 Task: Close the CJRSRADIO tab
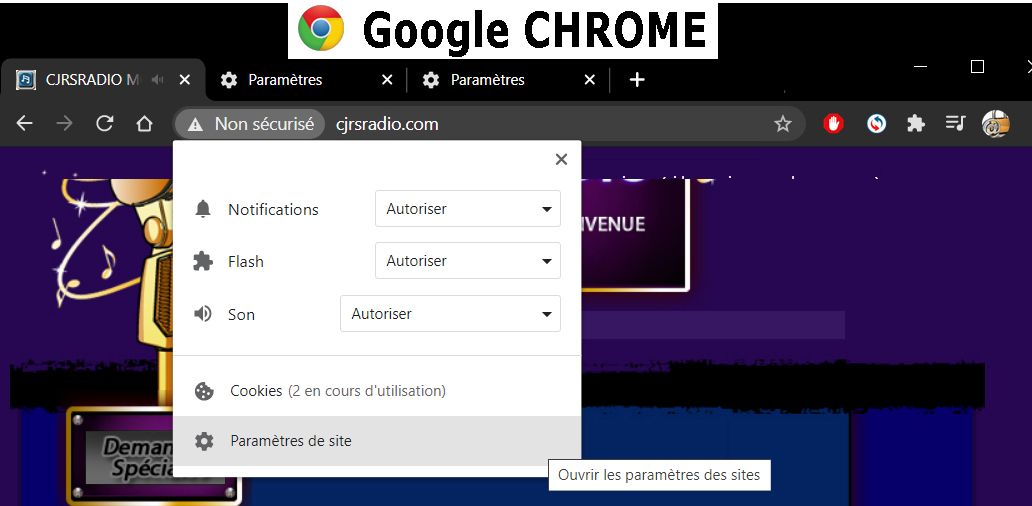[185, 80]
